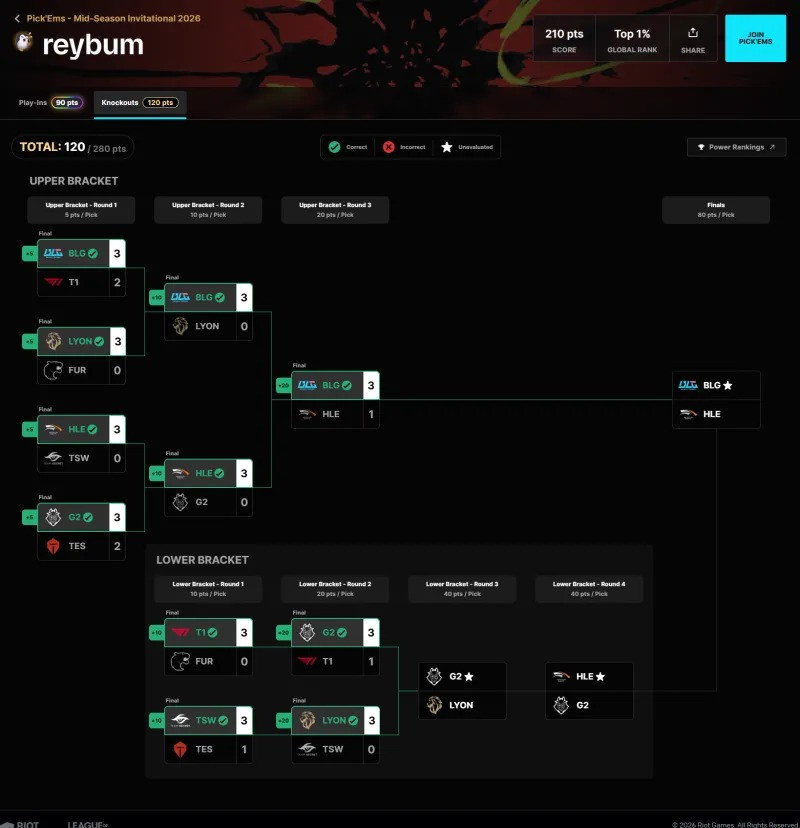Click the TES logo in Lower Round 1
Screen dimensions: 800x828
point(181,749)
